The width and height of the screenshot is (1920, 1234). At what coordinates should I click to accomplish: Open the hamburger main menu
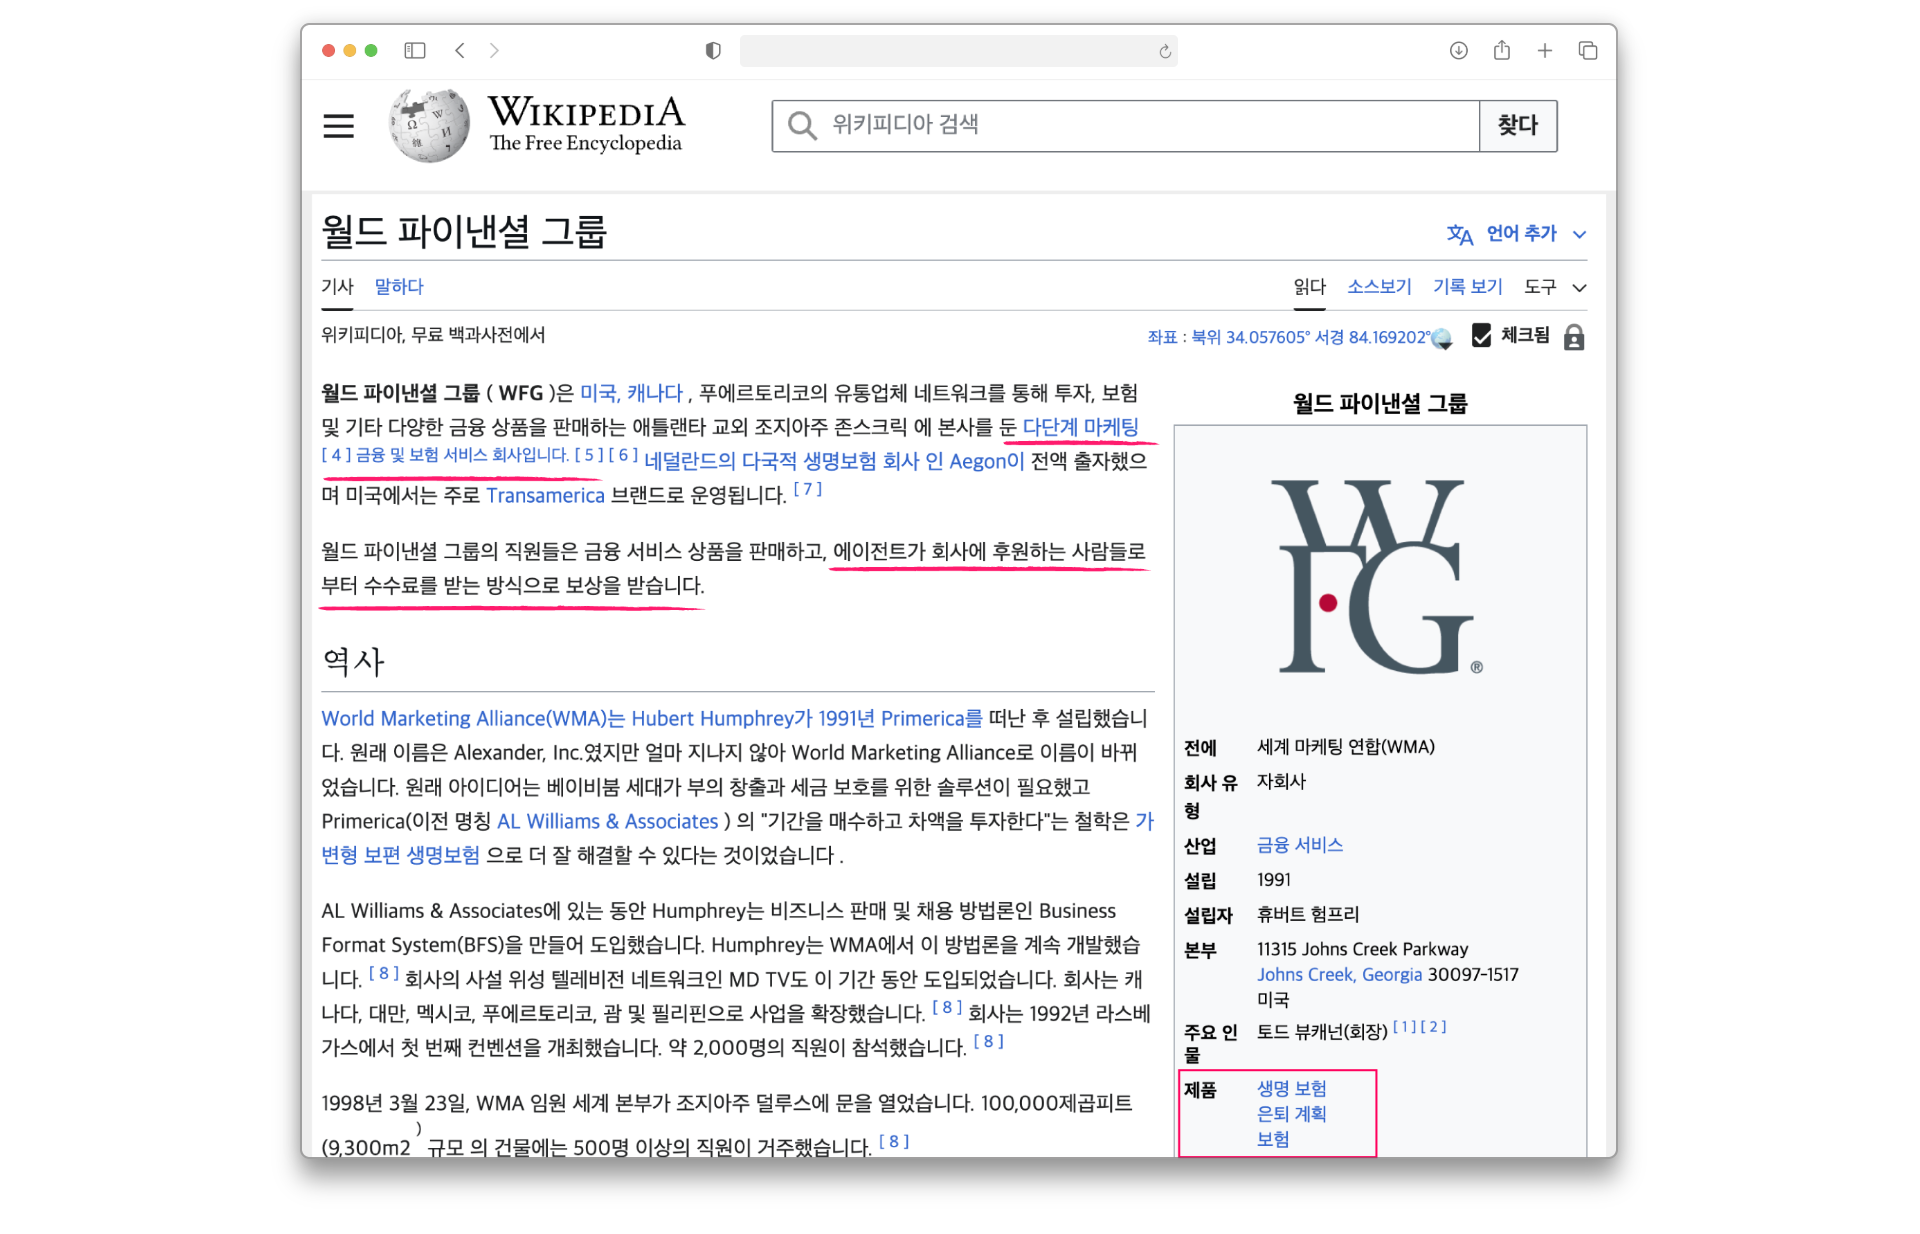(338, 126)
